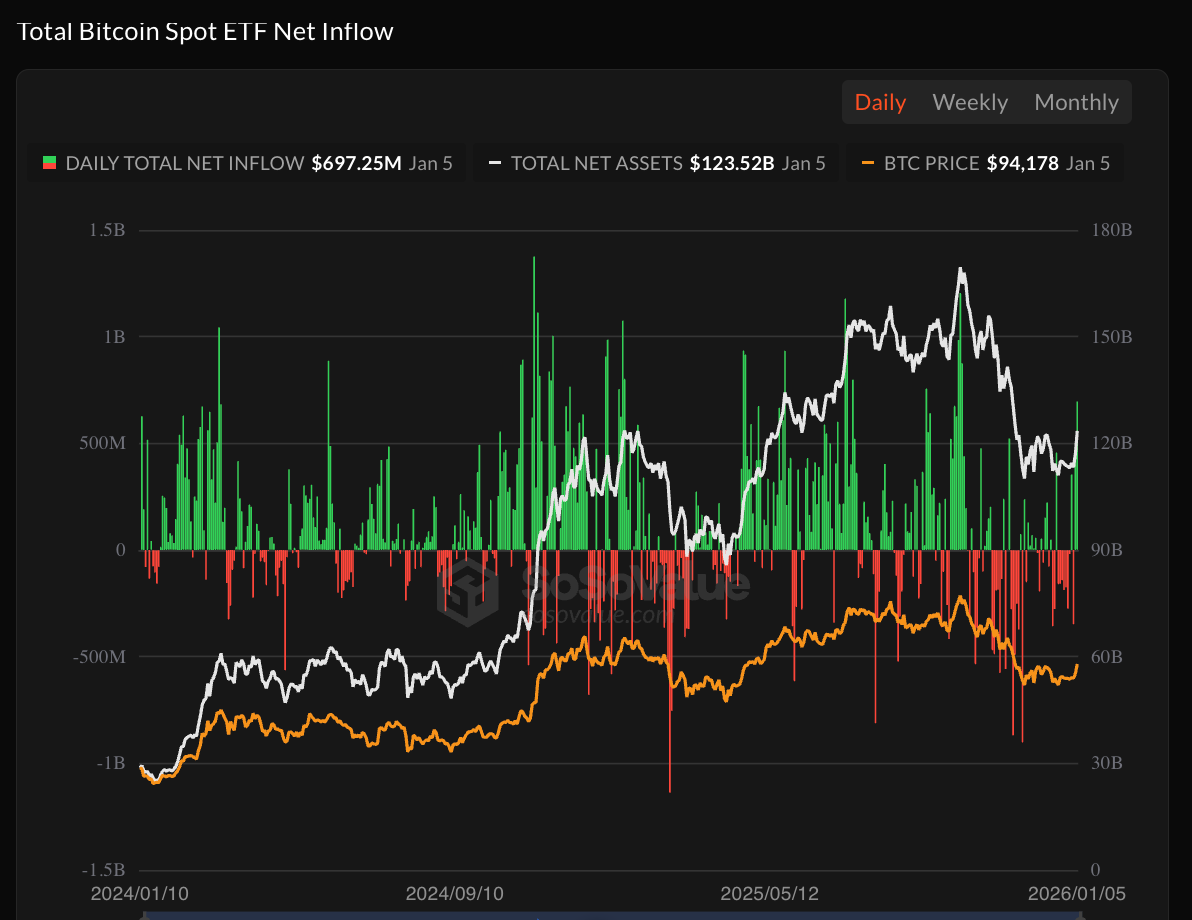The width and height of the screenshot is (1192, 920).
Task: Select the 2024/09/10 x-axis date label
Action: (455, 893)
